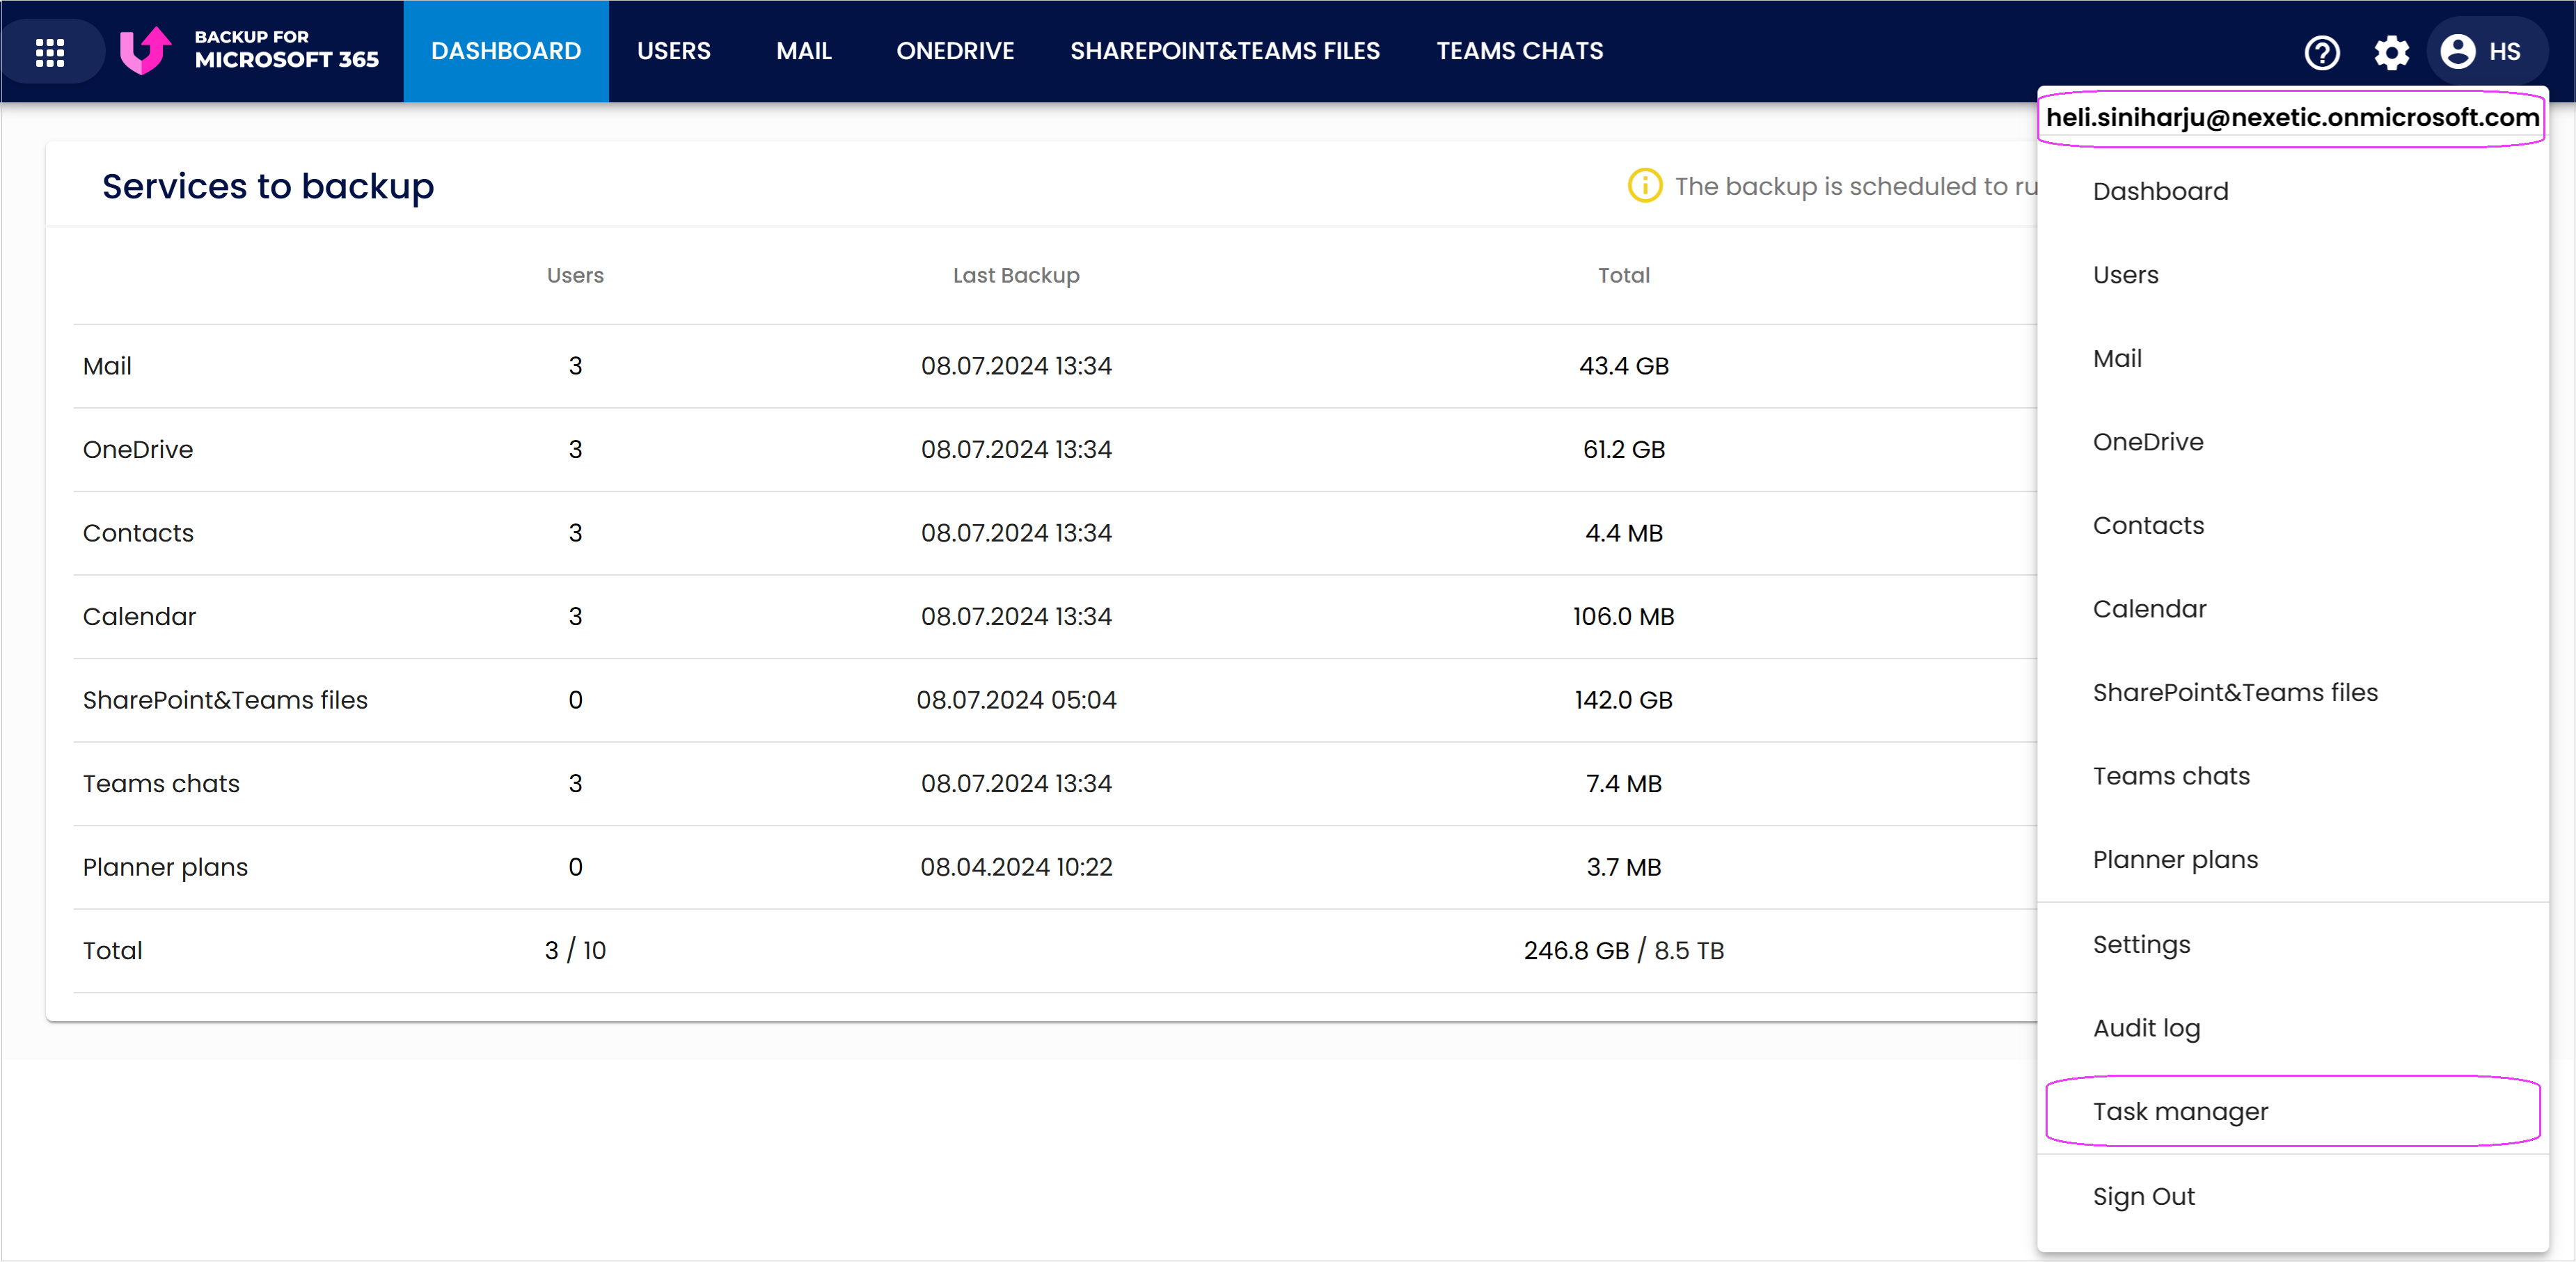This screenshot has width=2576, height=1262.
Task: Click the 08.07.2024 05:04 SharePoint backup date
Action: pyautogui.click(x=1016, y=700)
